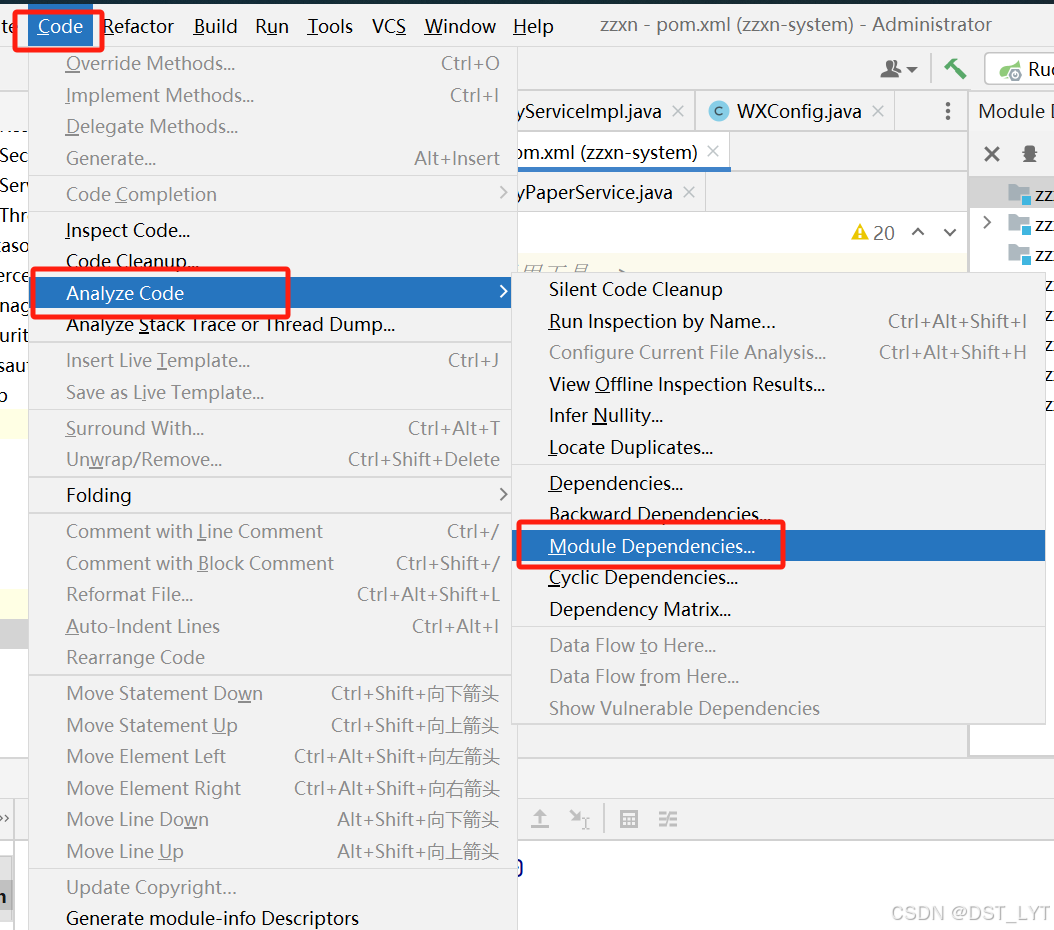
Task: Click the export icon in bottom toolbar
Action: tap(540, 818)
